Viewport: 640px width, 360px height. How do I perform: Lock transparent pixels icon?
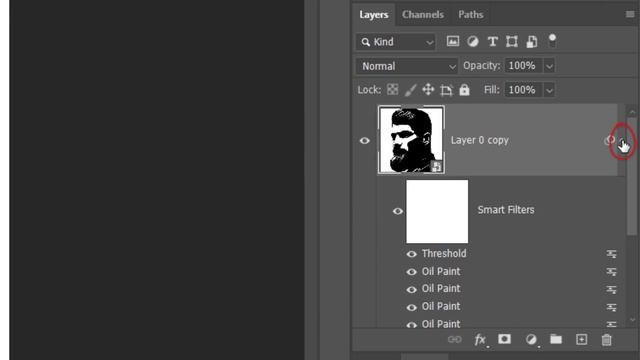point(392,89)
